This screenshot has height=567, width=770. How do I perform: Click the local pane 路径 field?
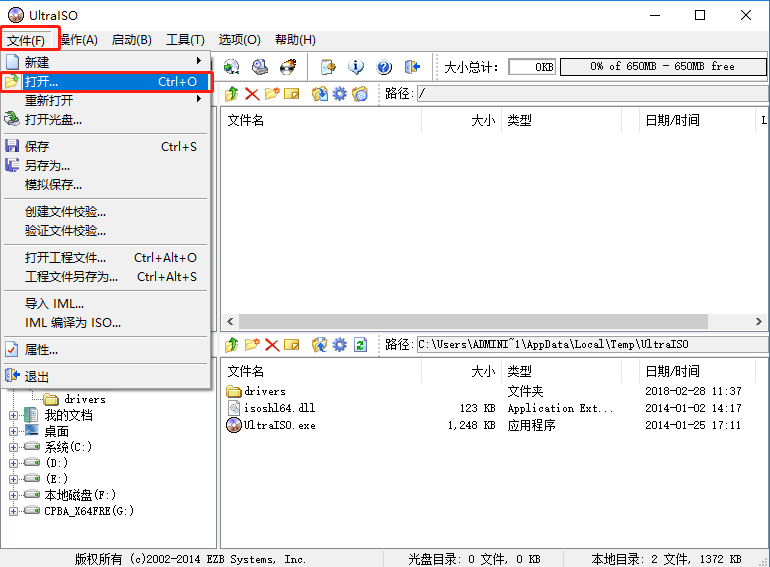pos(593,345)
